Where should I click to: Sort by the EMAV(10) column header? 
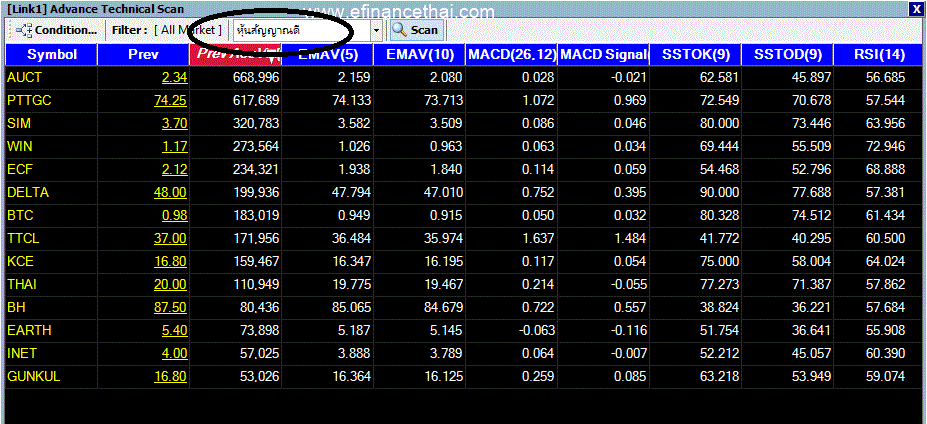tap(420, 55)
